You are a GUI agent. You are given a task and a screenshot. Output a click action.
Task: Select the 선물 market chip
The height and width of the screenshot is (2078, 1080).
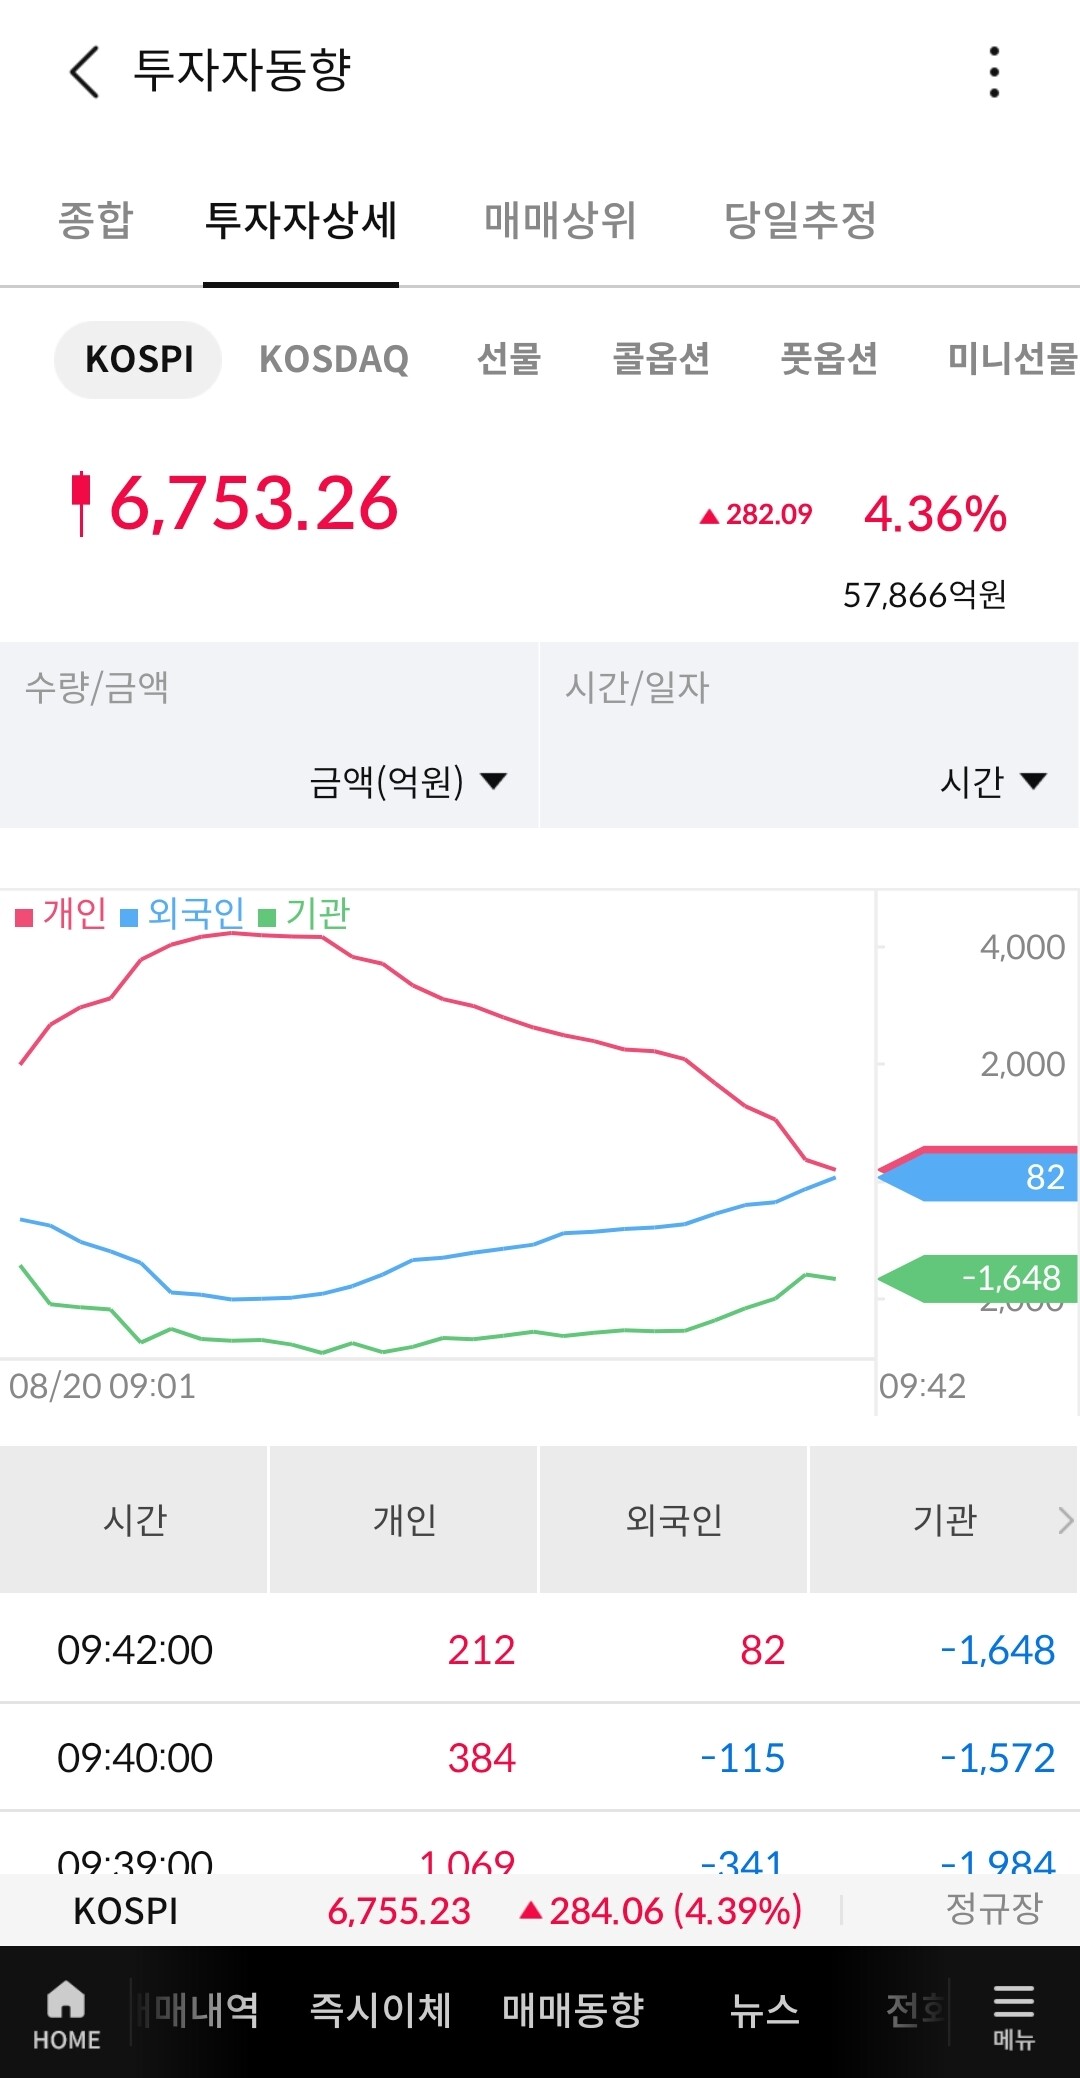coord(509,359)
